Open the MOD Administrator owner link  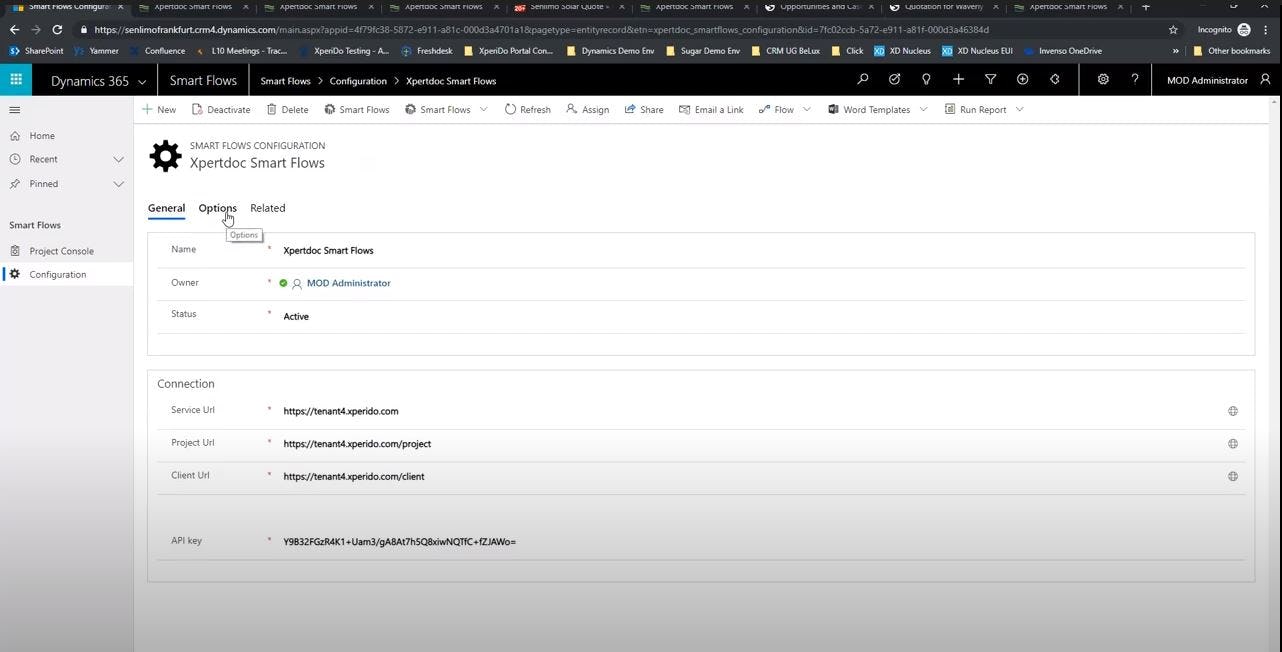(x=348, y=283)
